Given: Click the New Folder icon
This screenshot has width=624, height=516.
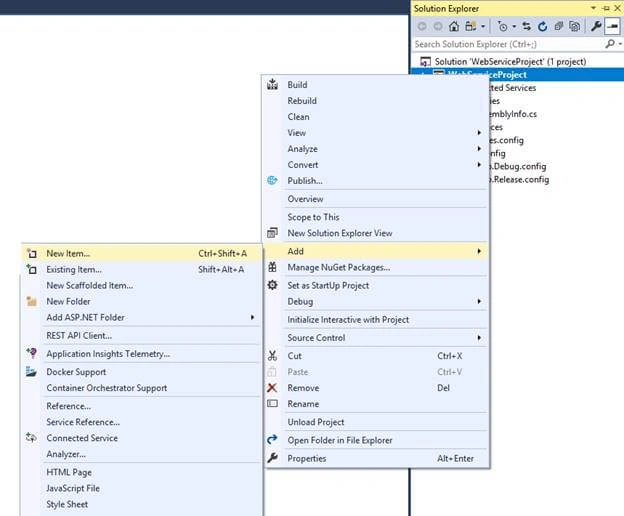Looking at the screenshot, I should click(31, 301).
